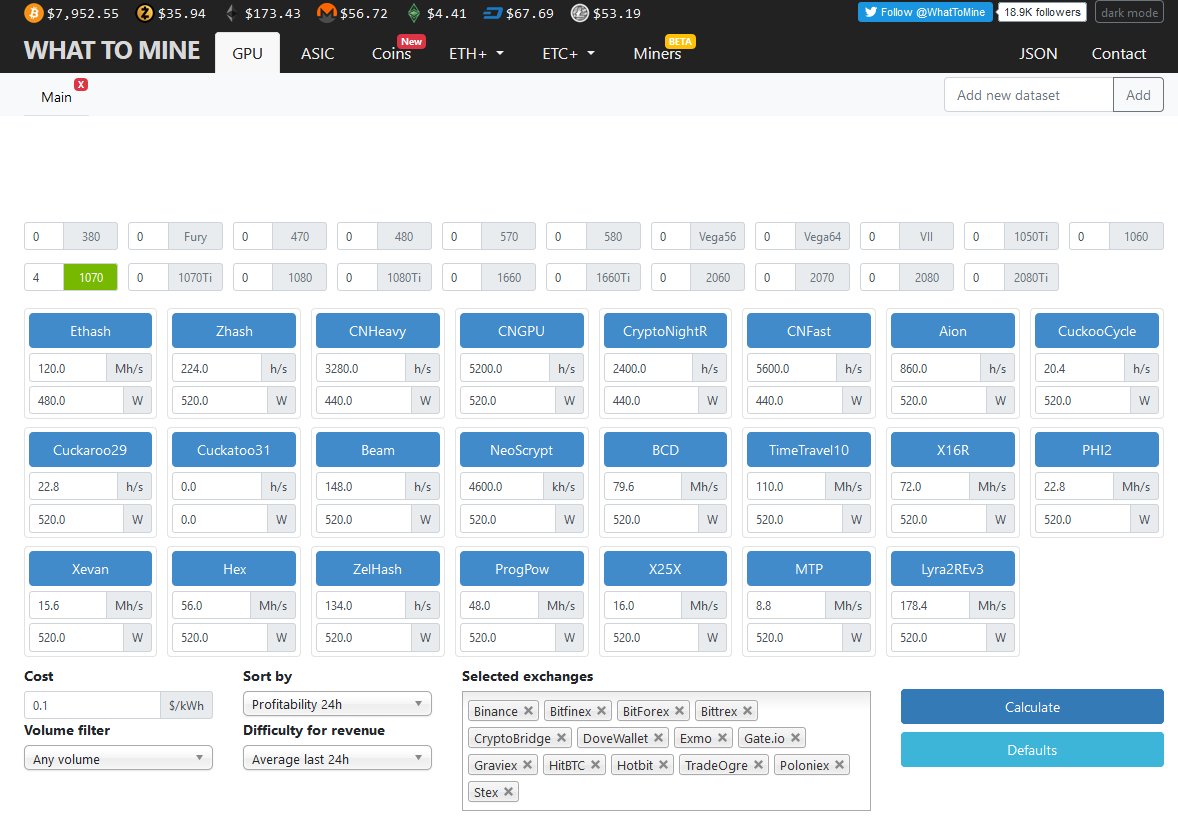This screenshot has height=818, width=1178.
Task: Toggle the 2080Ti GPU button
Action: (x=1031, y=277)
